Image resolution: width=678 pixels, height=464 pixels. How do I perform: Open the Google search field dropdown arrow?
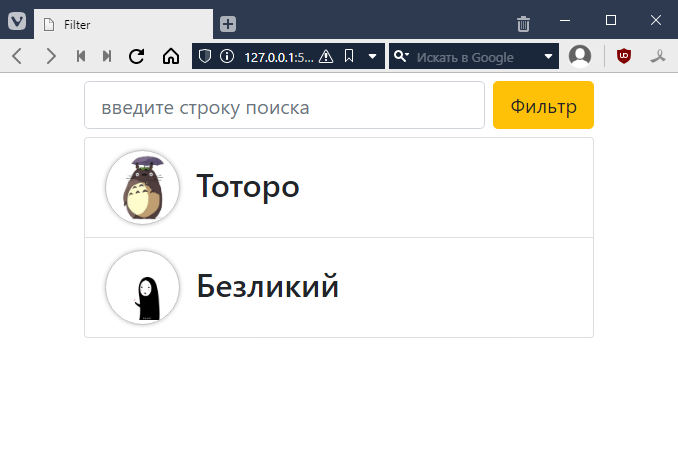[548, 56]
